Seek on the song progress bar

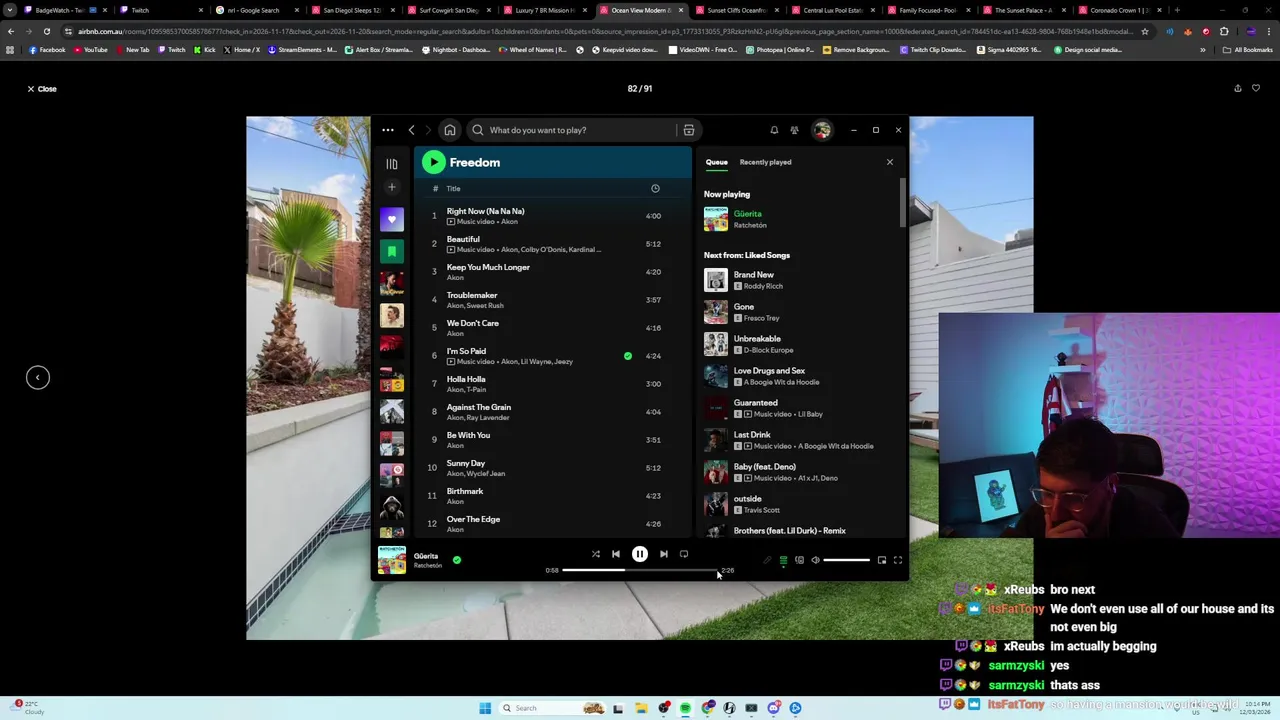(640, 570)
